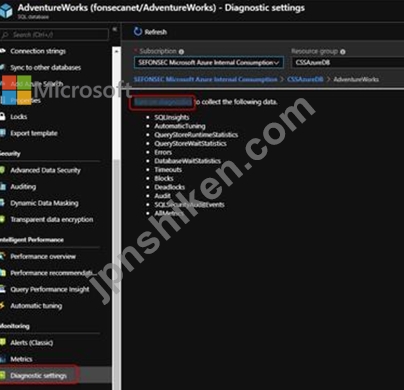
Task: Open Dynamic Data Masking
Action: click(x=44, y=203)
